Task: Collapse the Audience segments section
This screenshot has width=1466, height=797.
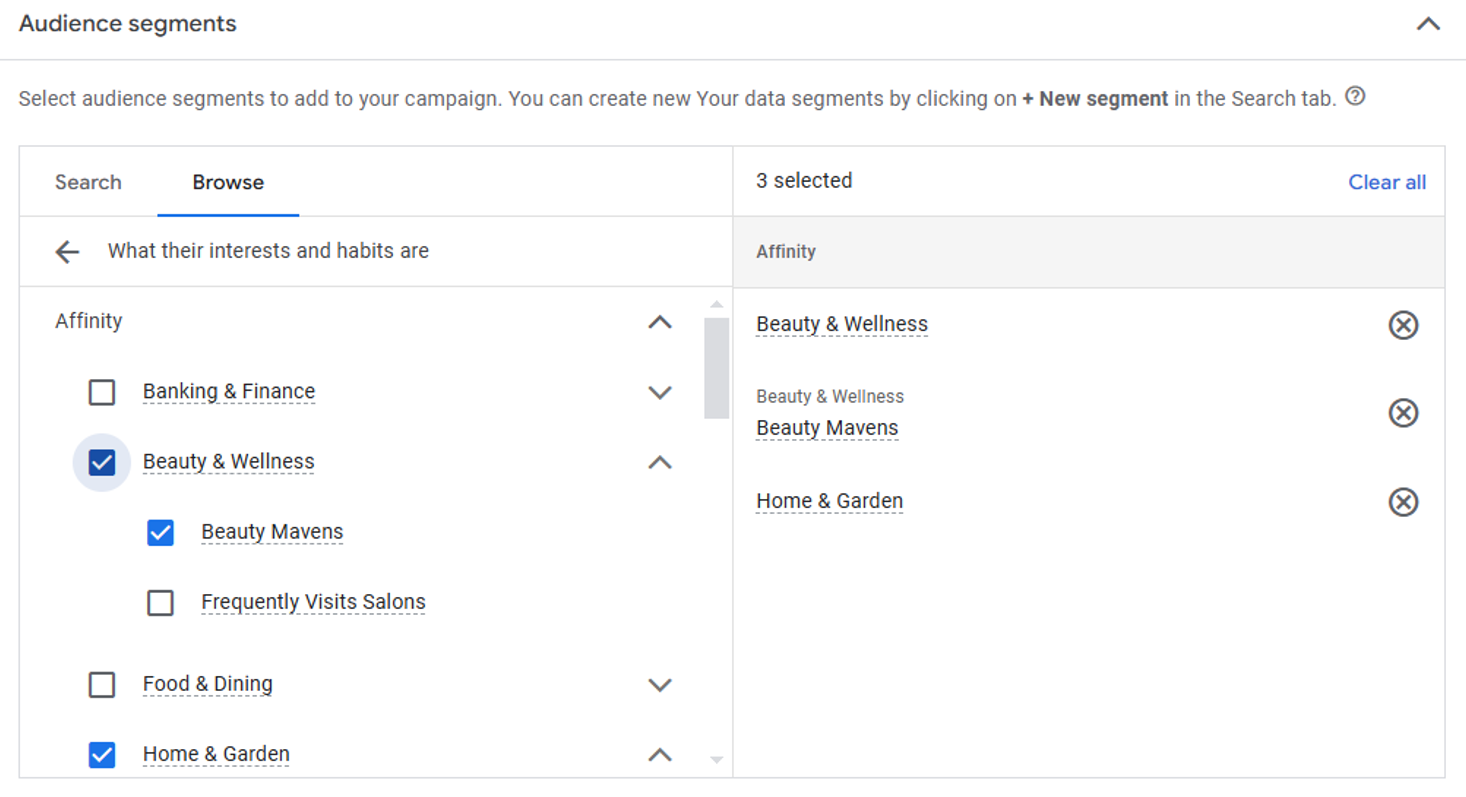Action: [x=1428, y=24]
